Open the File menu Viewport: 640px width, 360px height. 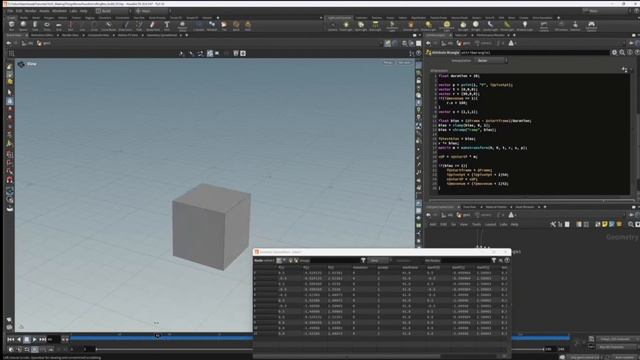10,11
